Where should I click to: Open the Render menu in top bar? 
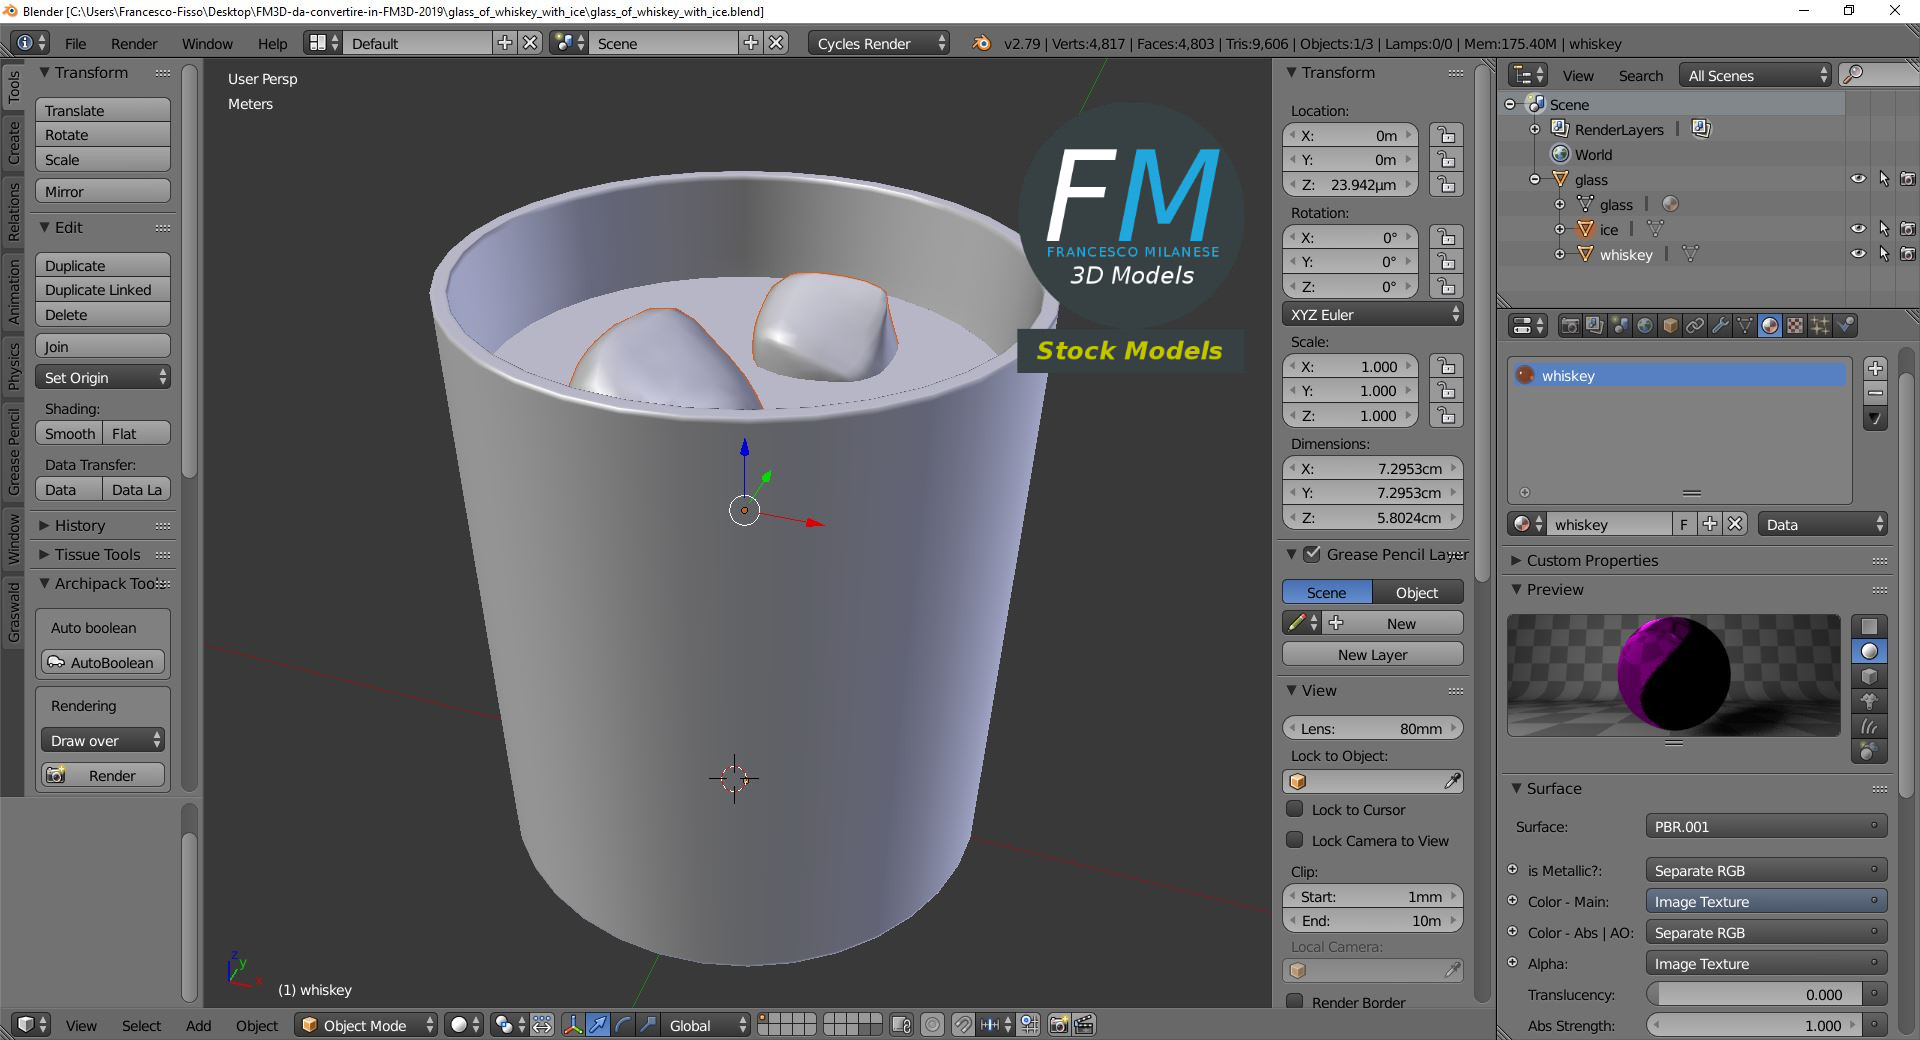[x=134, y=43]
